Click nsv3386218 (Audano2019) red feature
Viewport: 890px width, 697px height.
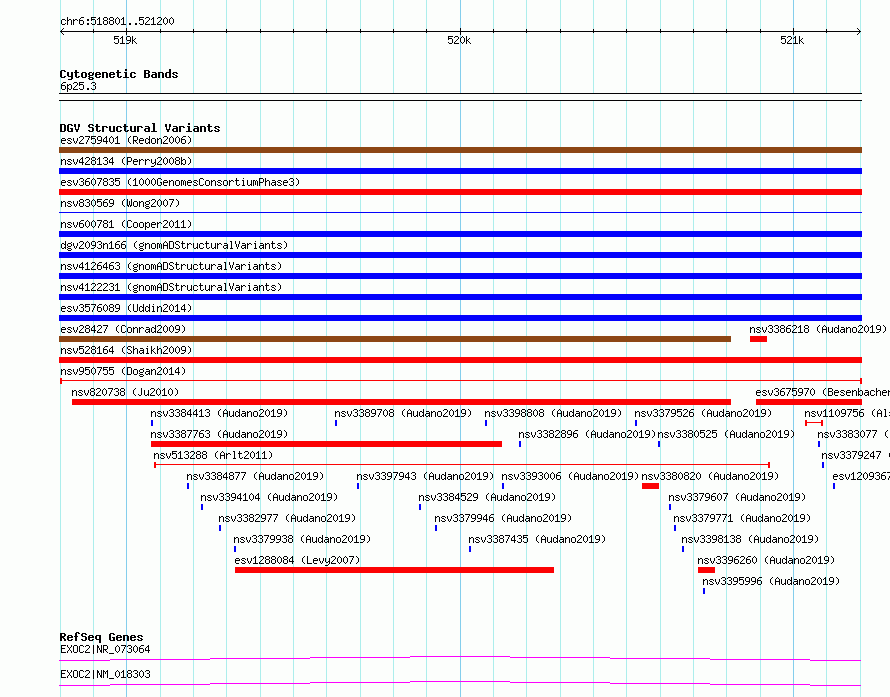[x=758, y=339]
